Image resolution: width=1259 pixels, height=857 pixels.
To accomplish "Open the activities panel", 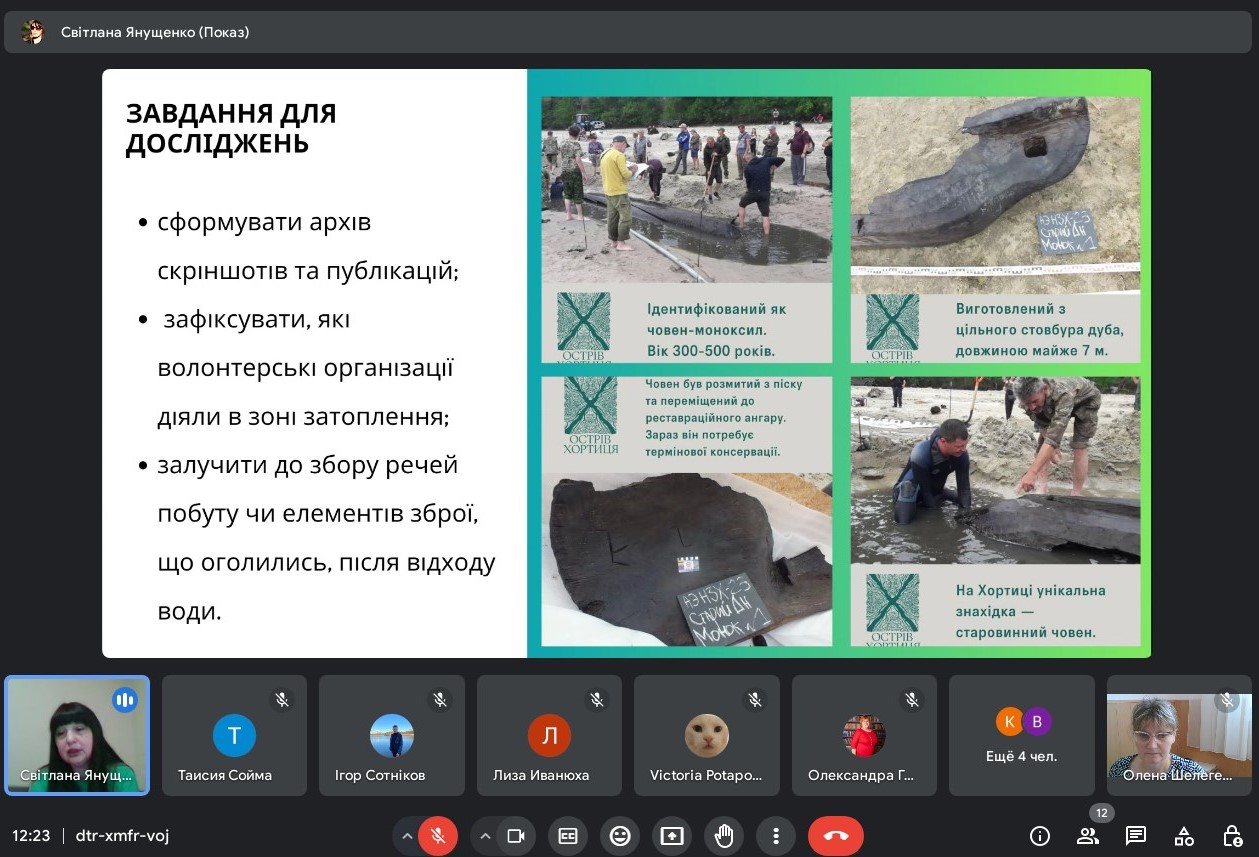I will 1184,836.
